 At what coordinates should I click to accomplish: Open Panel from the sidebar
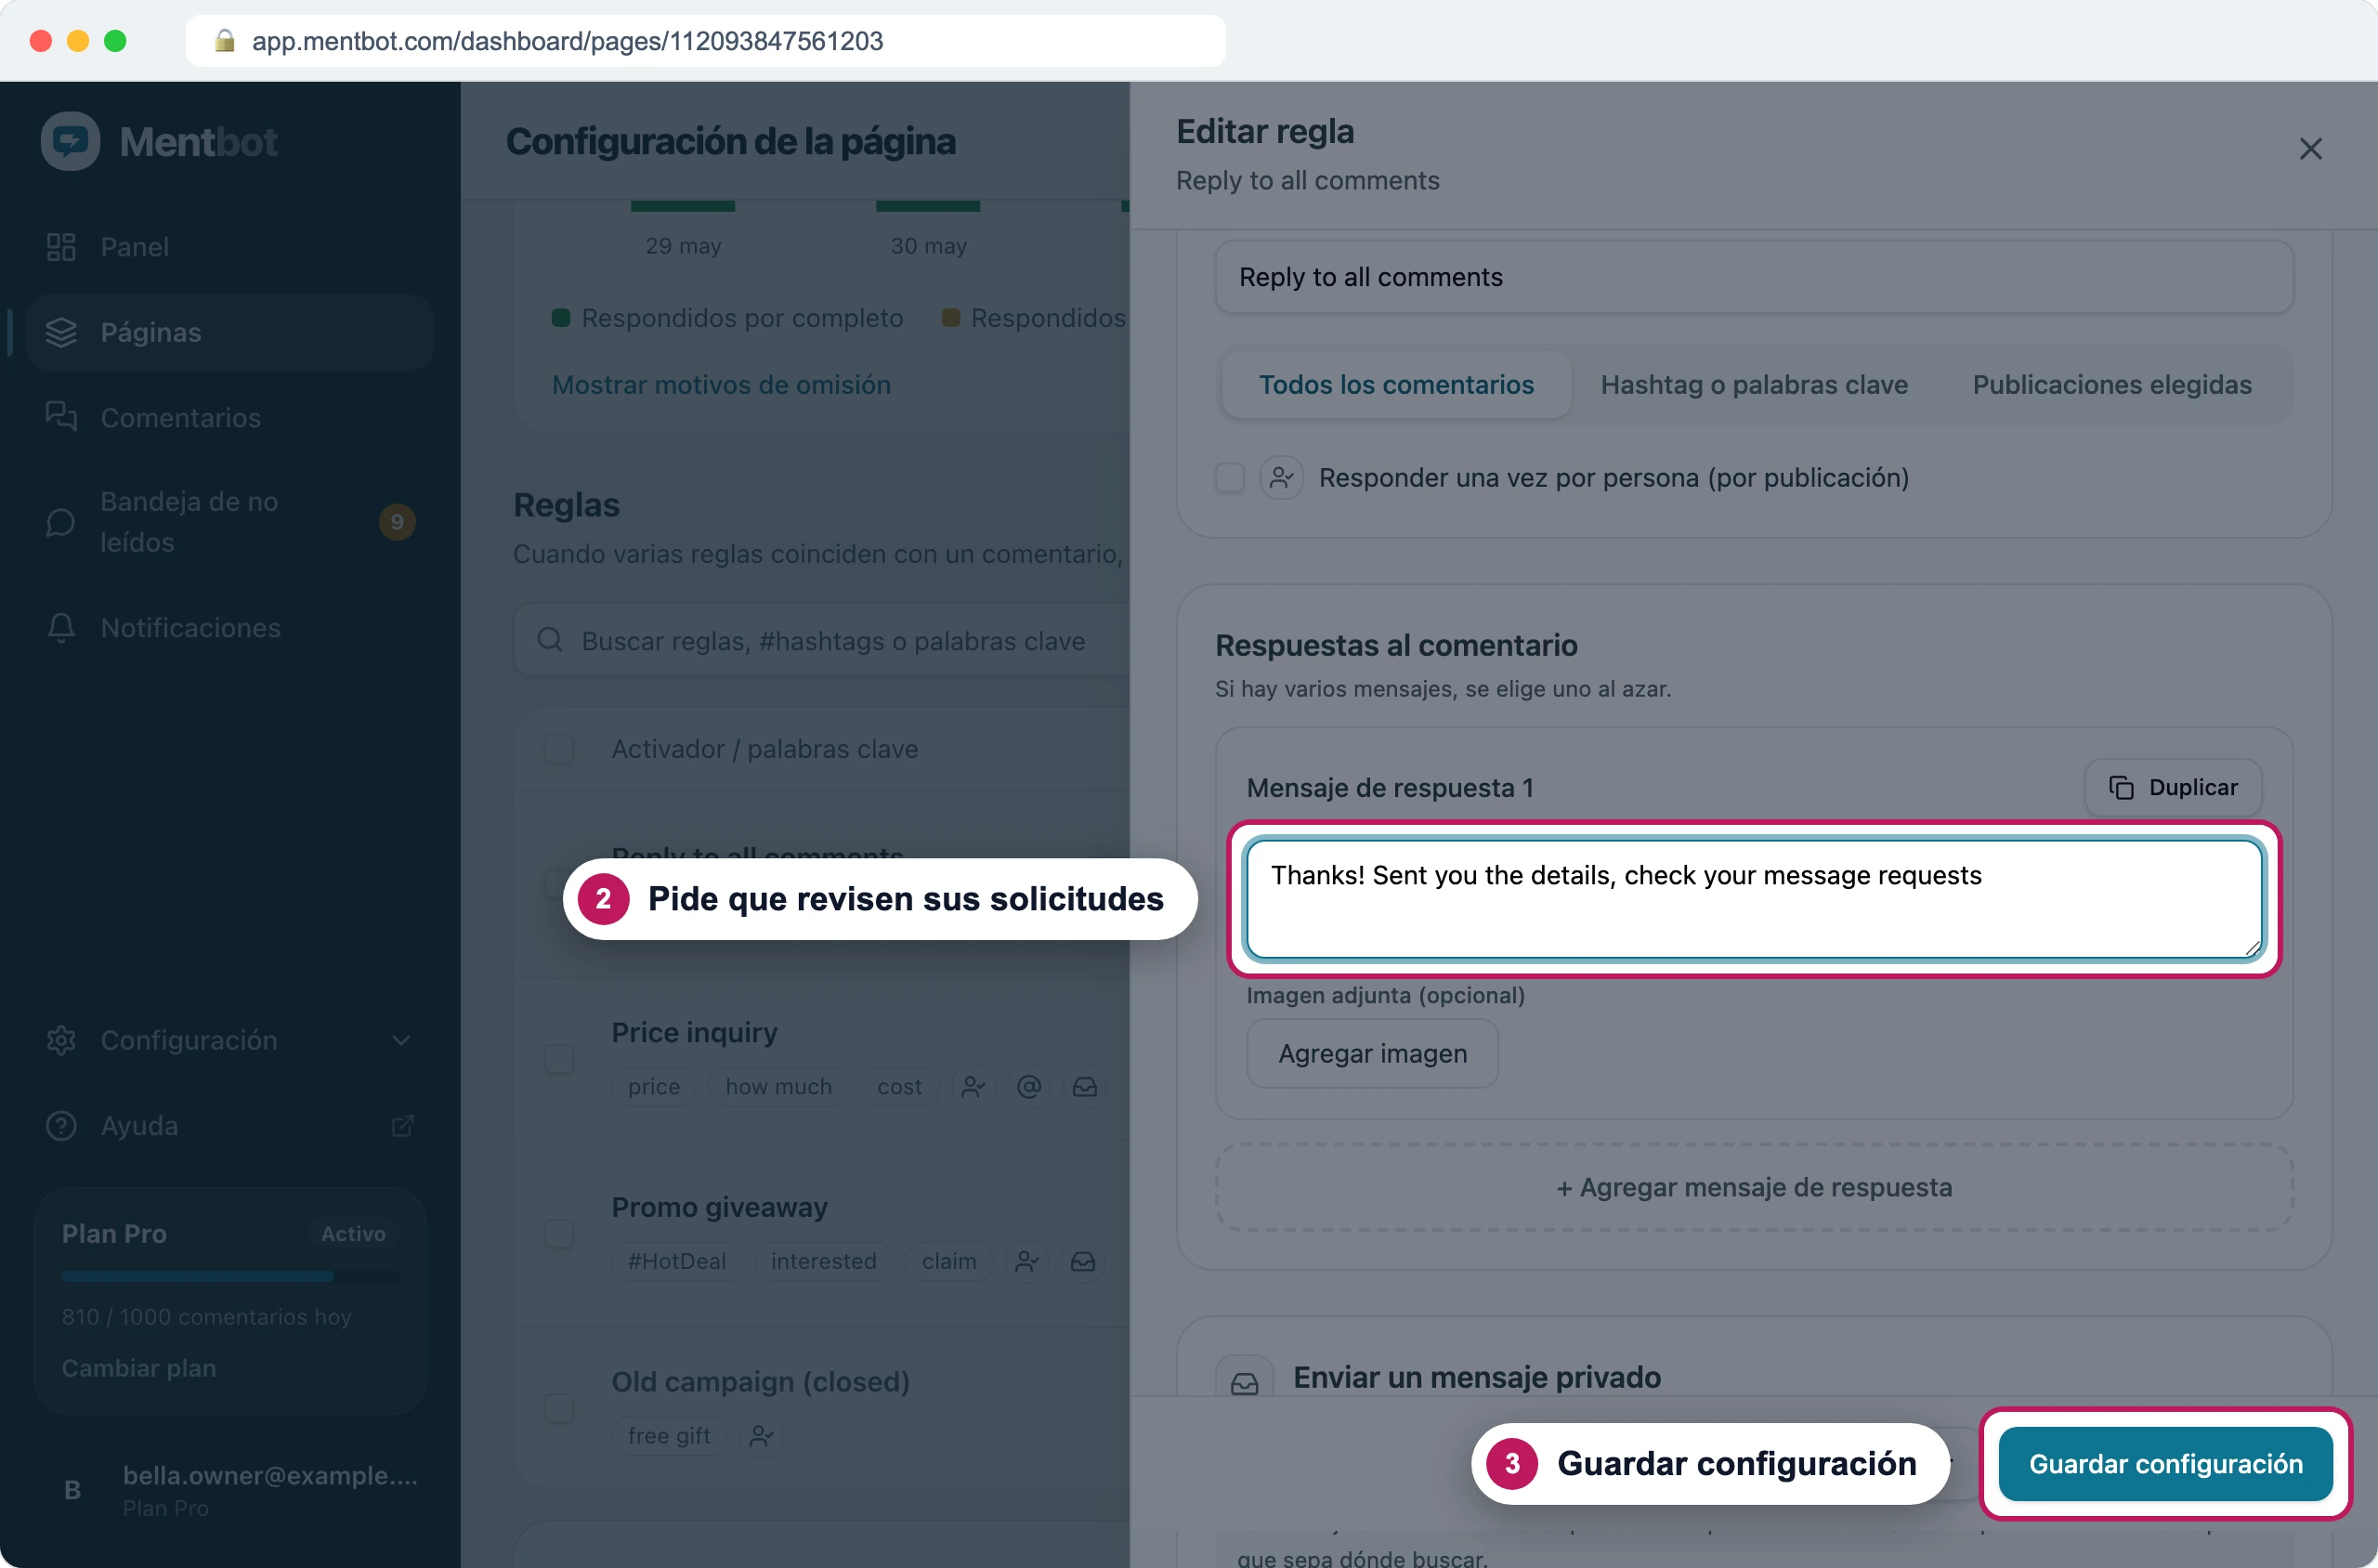[229, 247]
